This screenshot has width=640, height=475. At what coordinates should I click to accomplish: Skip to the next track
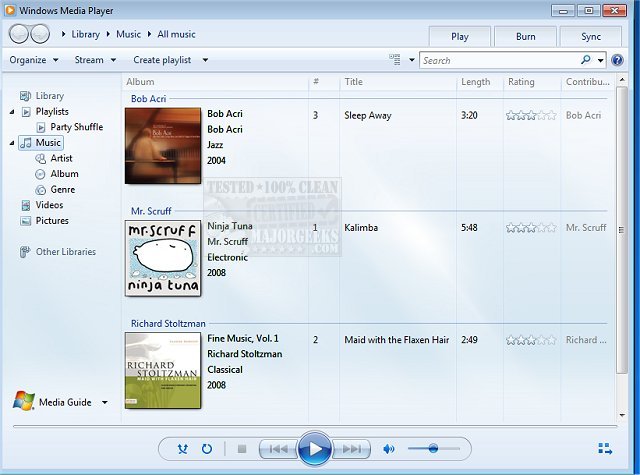pyautogui.click(x=351, y=449)
